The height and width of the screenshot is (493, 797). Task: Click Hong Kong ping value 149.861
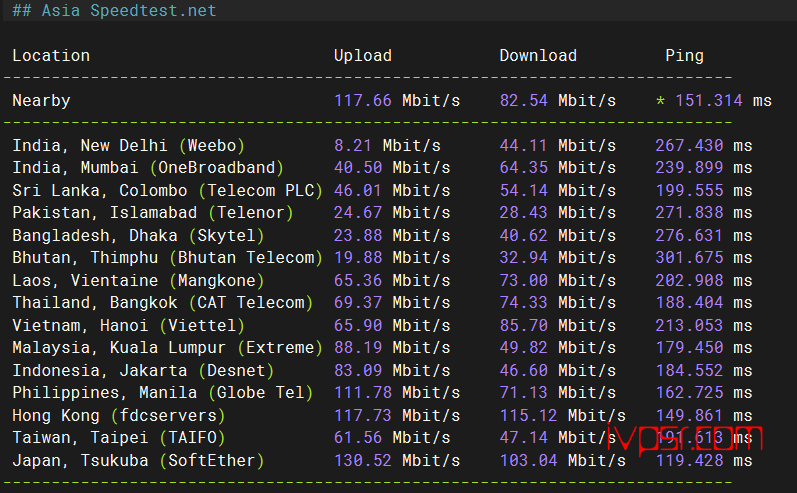[689, 415]
